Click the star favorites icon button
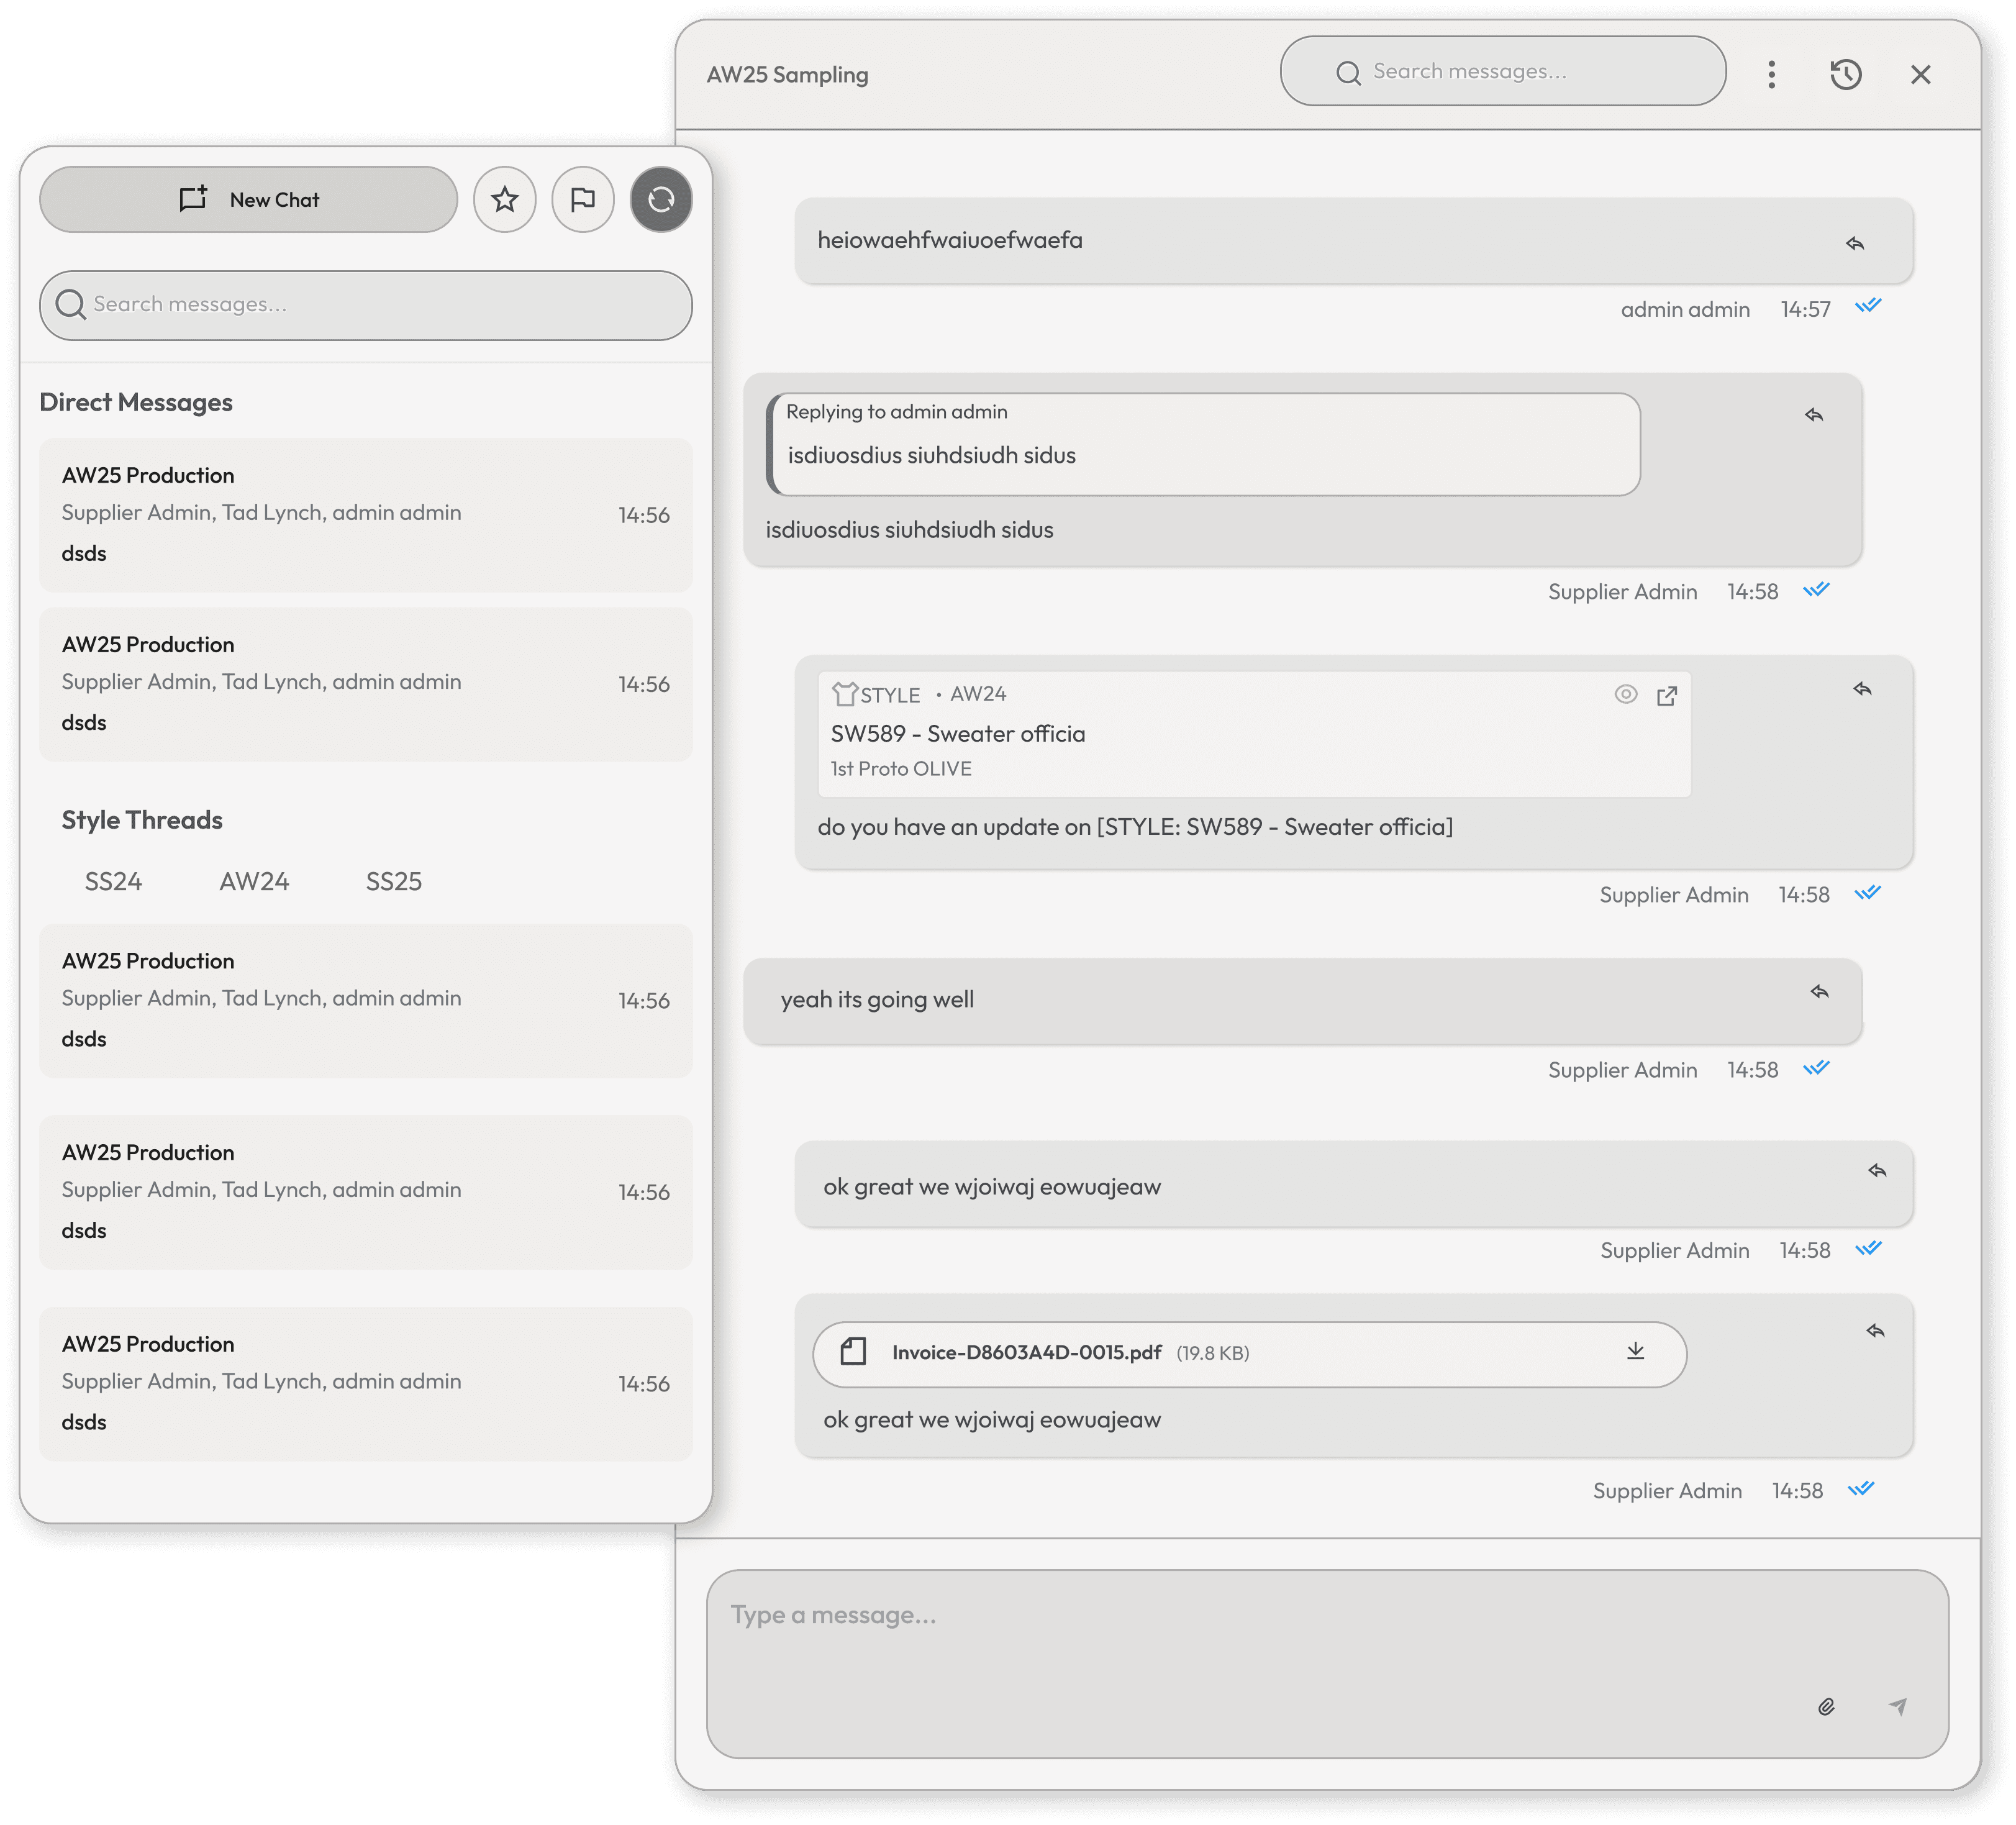 point(504,200)
